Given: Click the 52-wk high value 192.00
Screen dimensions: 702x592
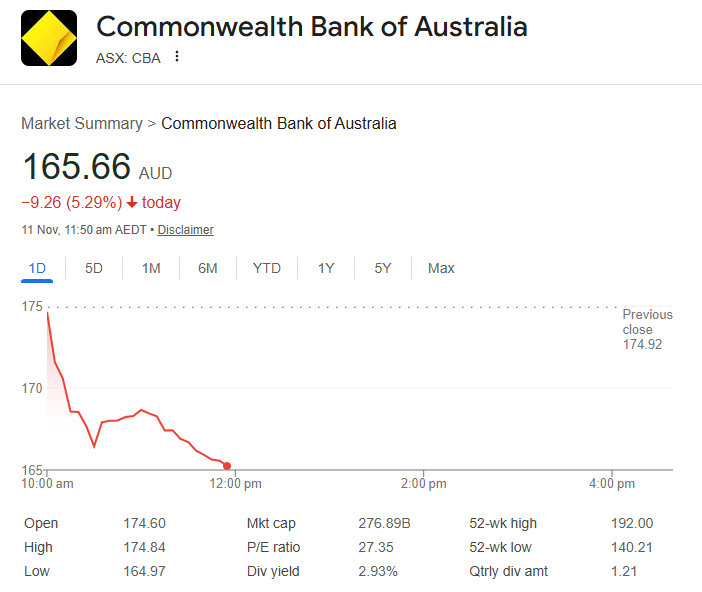Looking at the screenshot, I should (631, 523).
